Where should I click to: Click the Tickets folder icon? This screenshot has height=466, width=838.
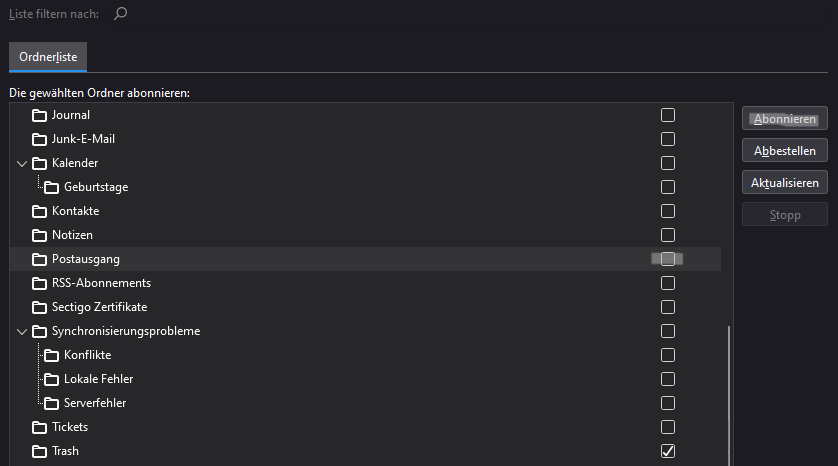pyautogui.click(x=40, y=427)
